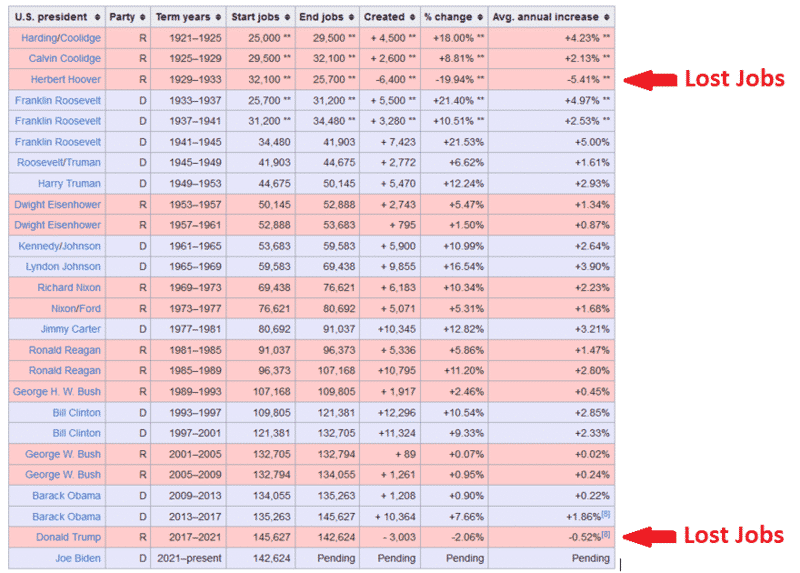800x573 pixels.
Task: Click the Joe Biden link
Action: point(75,558)
